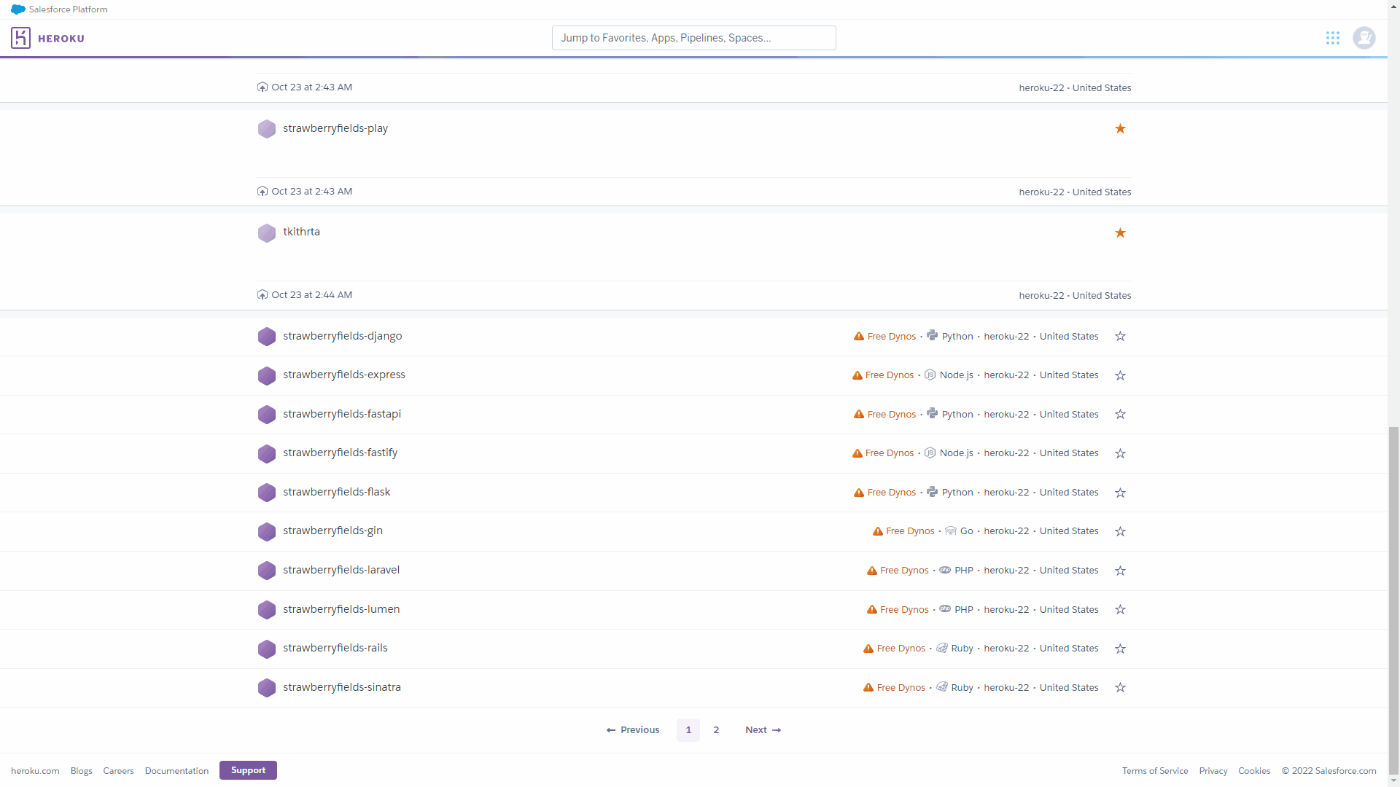Favorite strawberryfields-lumen with its star
This screenshot has width=1400, height=787.
1120,610
